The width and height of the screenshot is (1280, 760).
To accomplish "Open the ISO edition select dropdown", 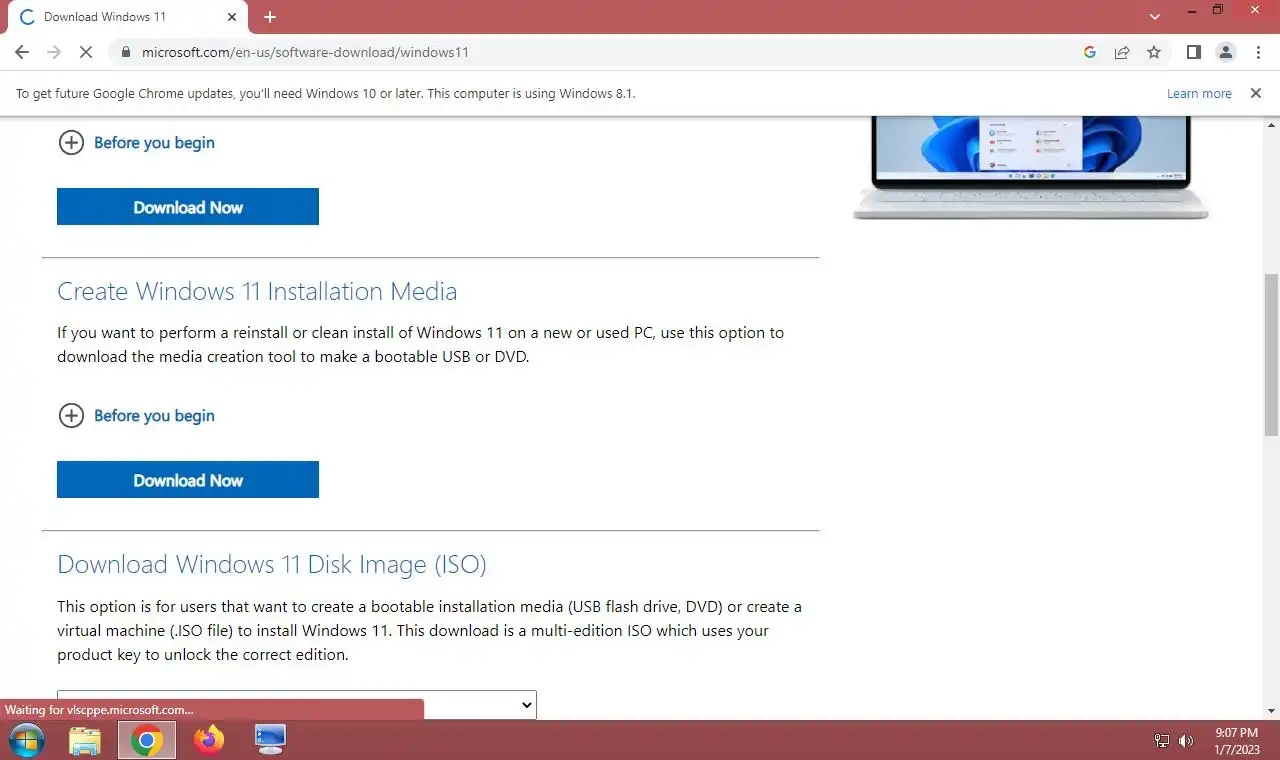I will click(x=297, y=704).
